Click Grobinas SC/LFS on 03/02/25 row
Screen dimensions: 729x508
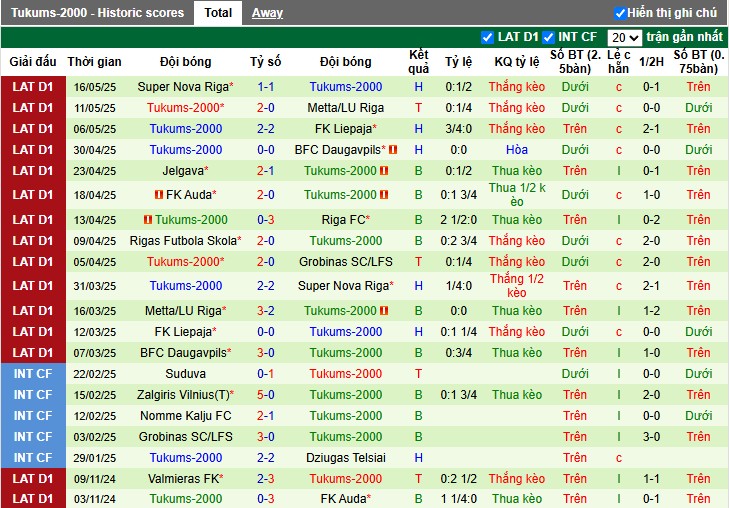pyautogui.click(x=186, y=437)
